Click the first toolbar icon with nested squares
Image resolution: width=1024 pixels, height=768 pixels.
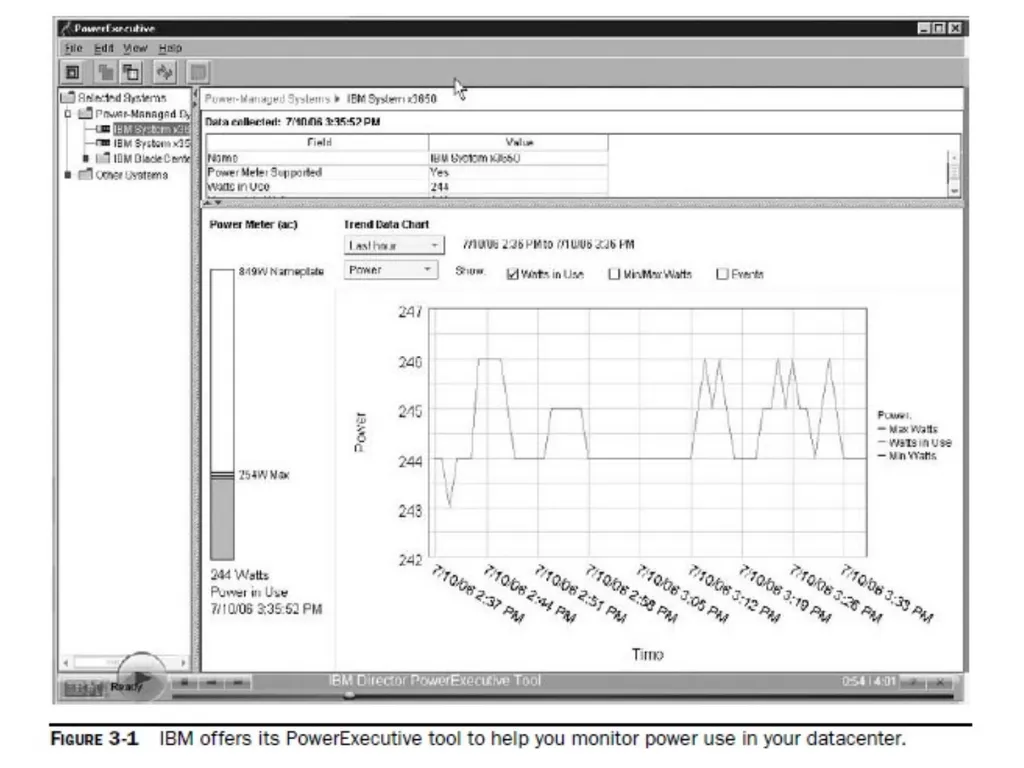73,72
